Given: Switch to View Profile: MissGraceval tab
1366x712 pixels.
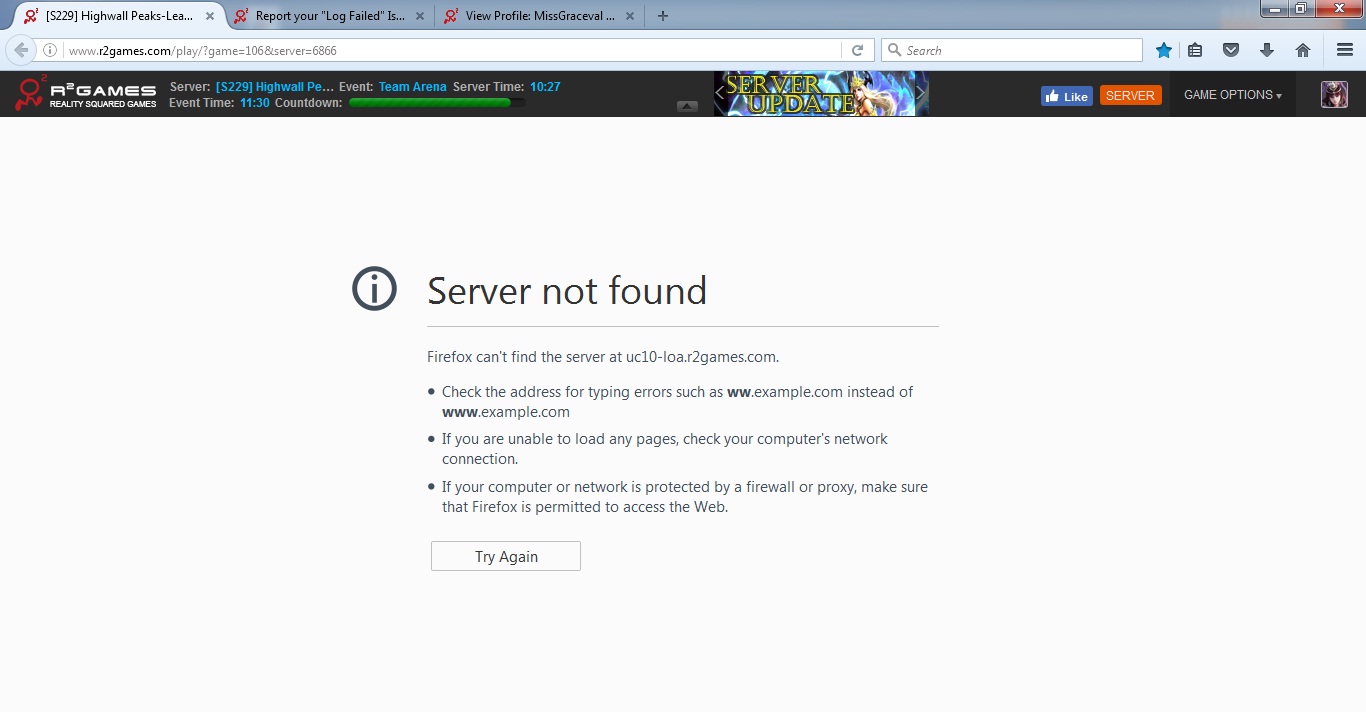Looking at the screenshot, I should tap(539, 16).
